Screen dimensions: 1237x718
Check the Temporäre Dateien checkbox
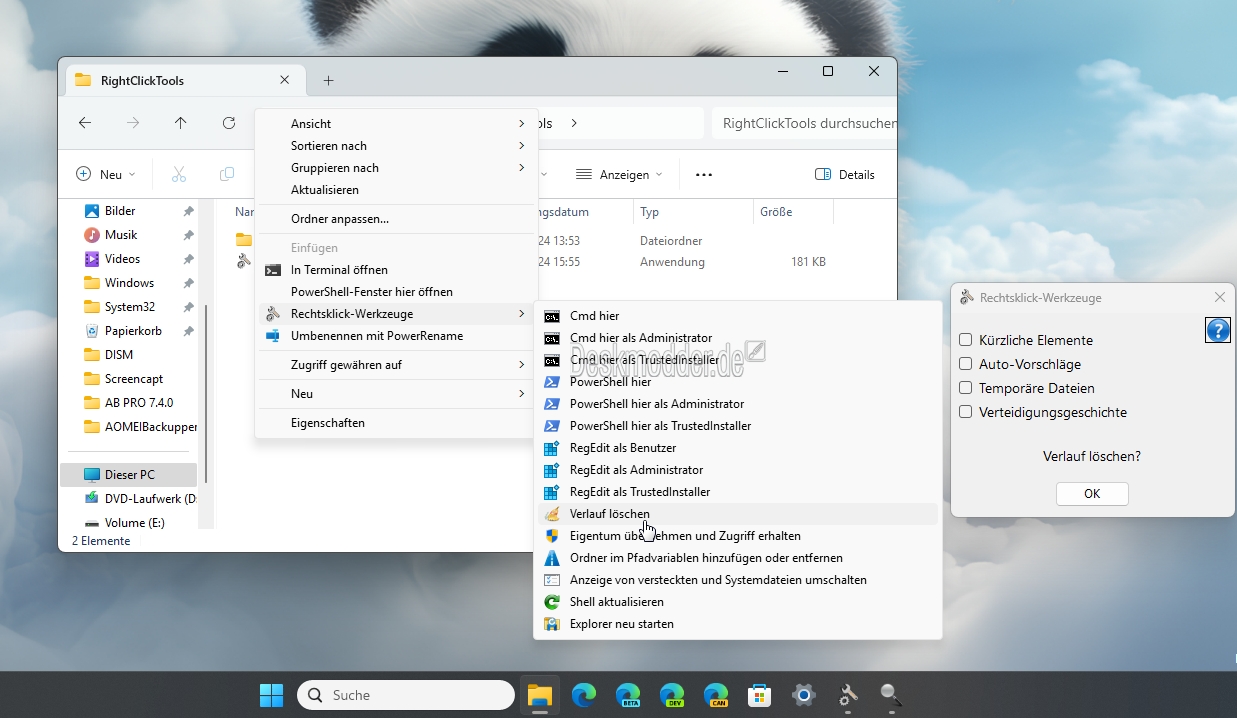(966, 388)
